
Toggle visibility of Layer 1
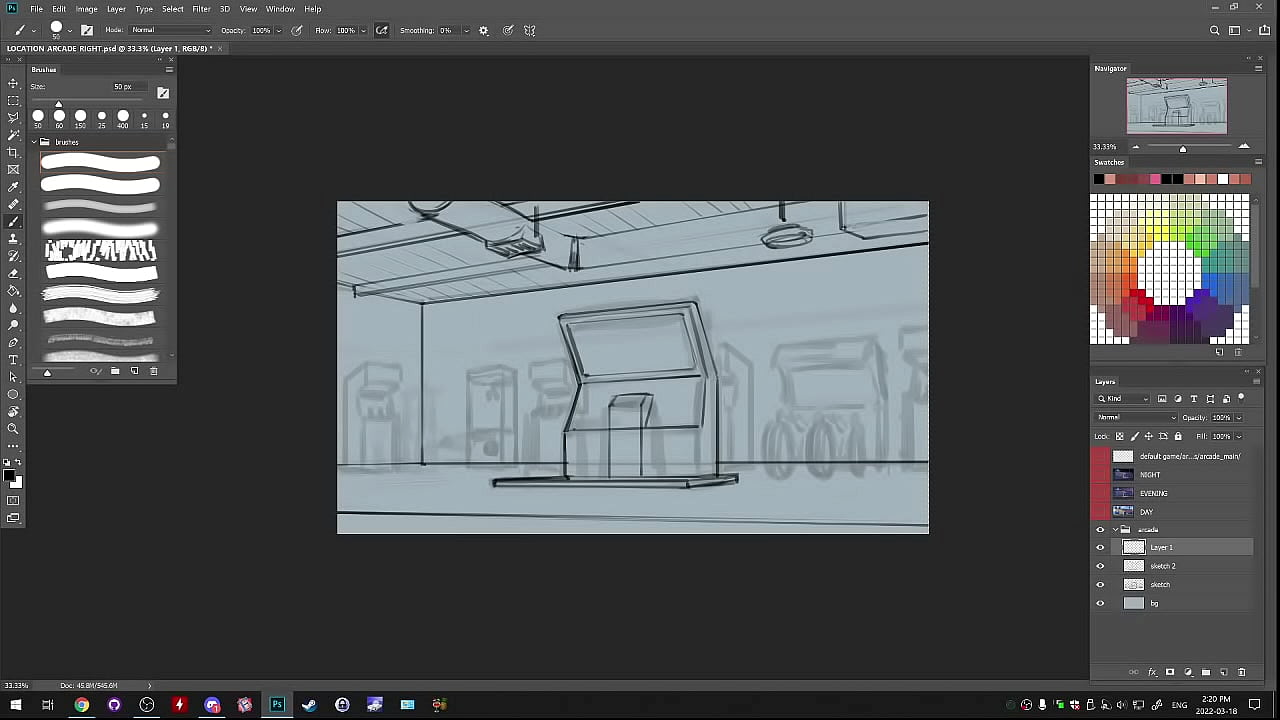click(x=1100, y=547)
